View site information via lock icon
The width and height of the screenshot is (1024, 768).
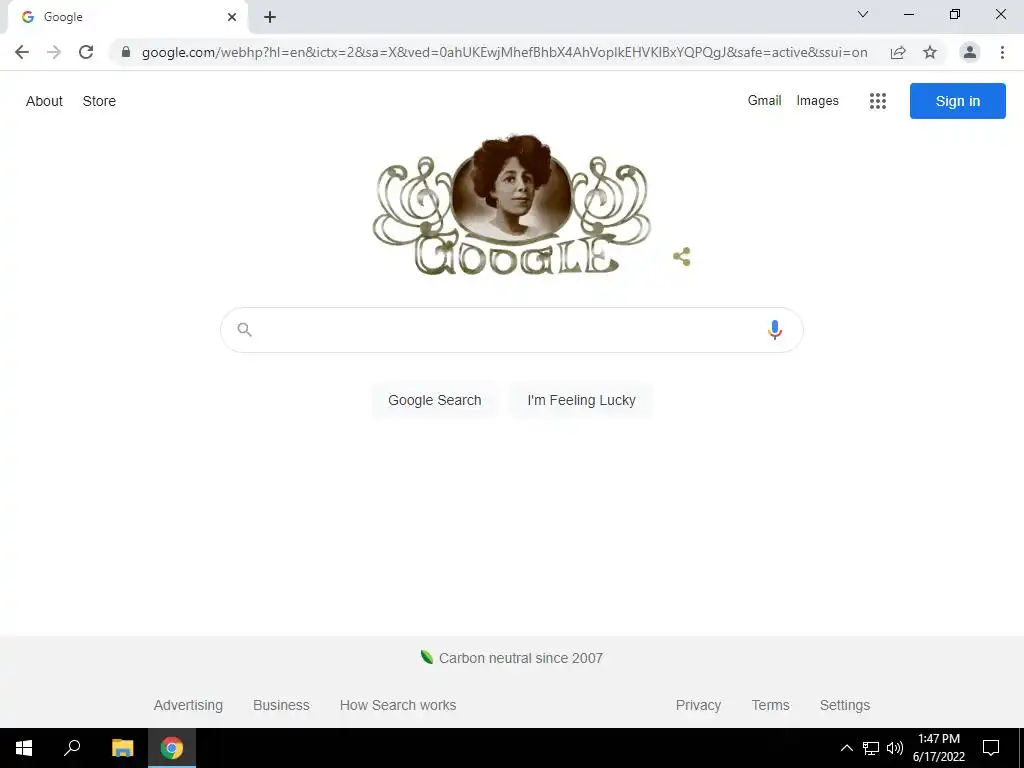coord(126,52)
